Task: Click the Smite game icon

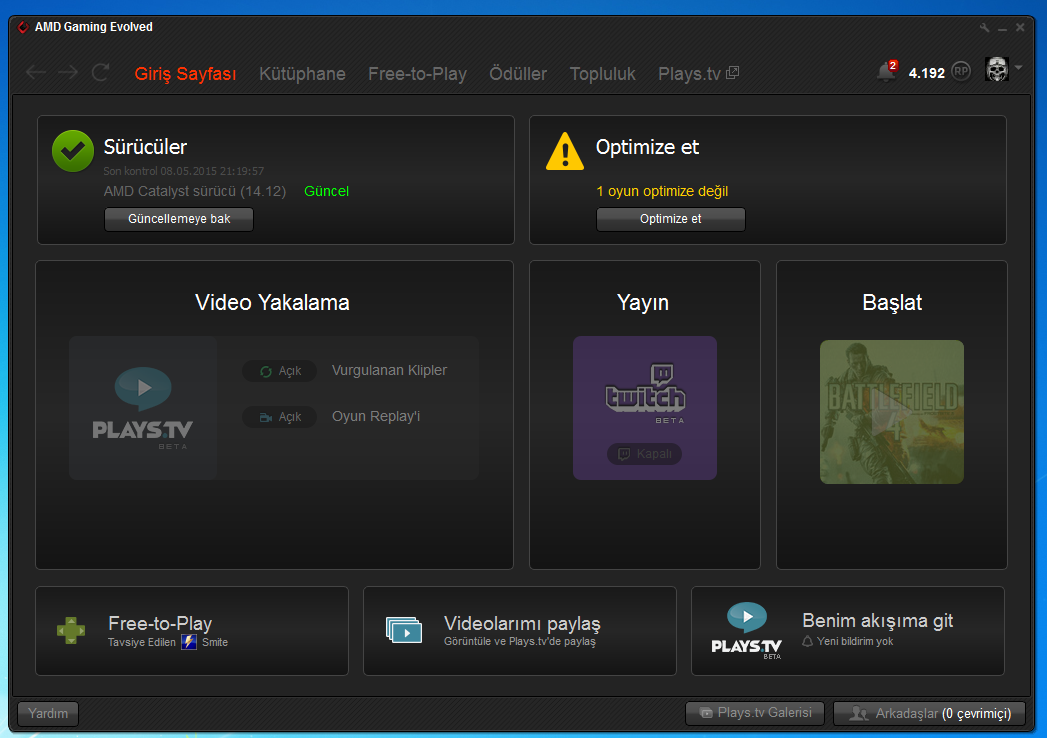Action: [189, 642]
